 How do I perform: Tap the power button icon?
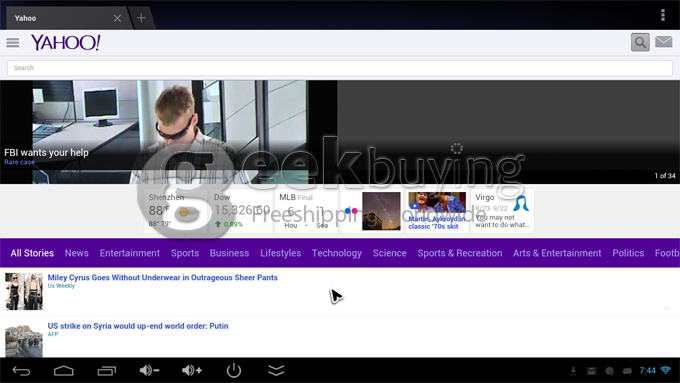(234, 370)
